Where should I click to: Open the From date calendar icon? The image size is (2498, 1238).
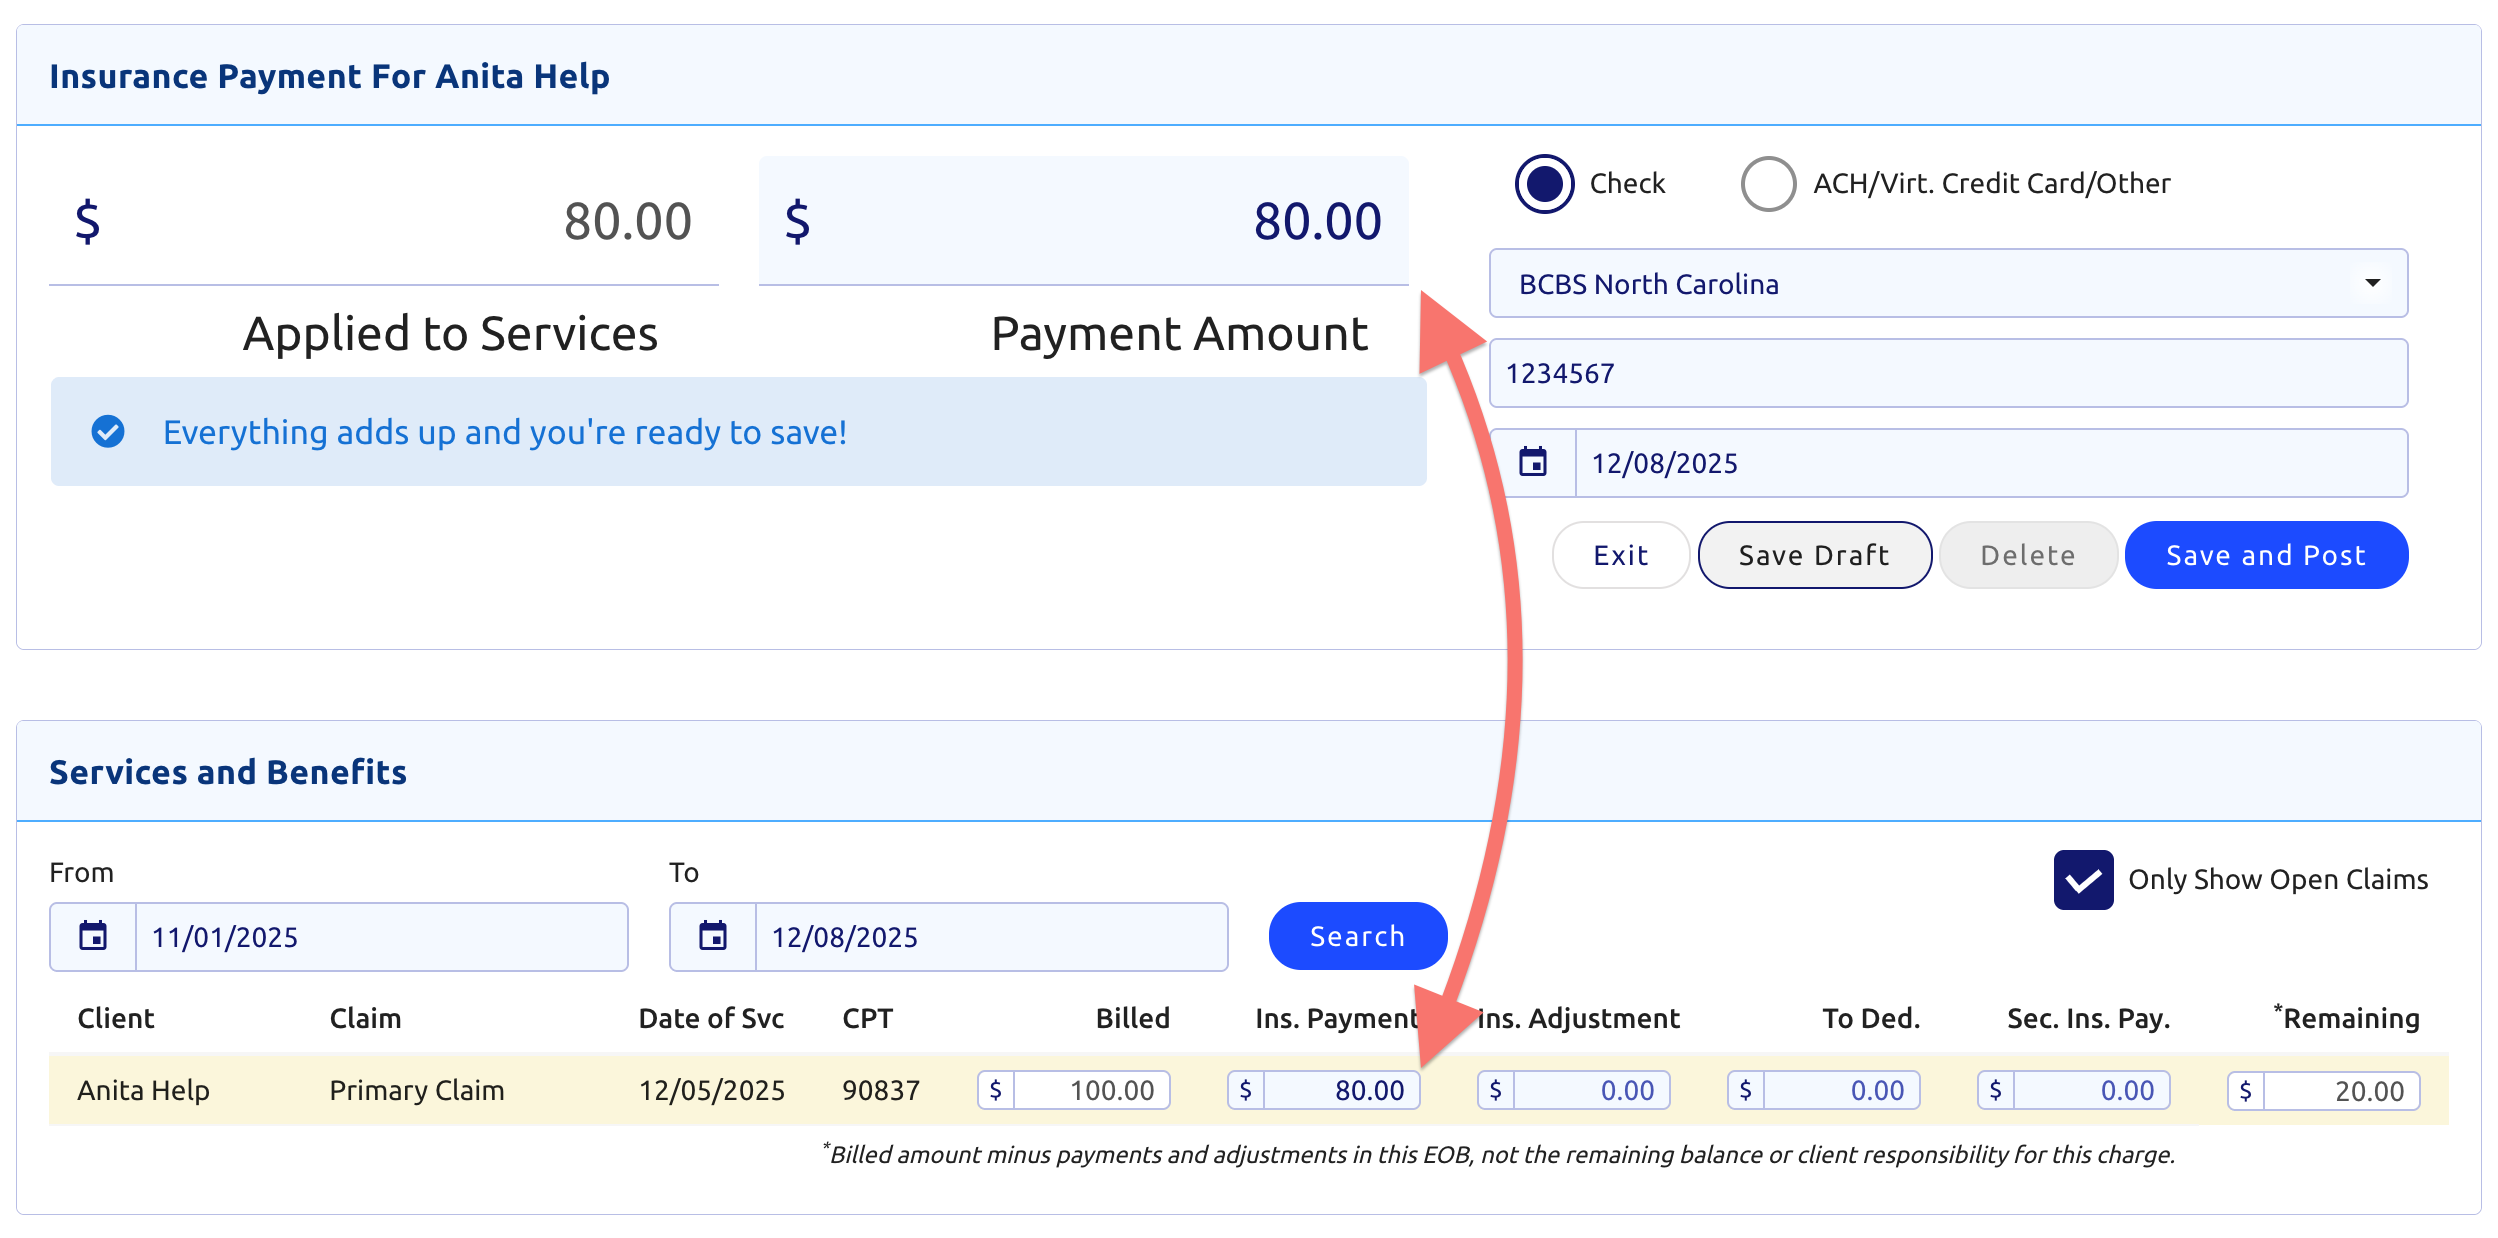coord(93,936)
